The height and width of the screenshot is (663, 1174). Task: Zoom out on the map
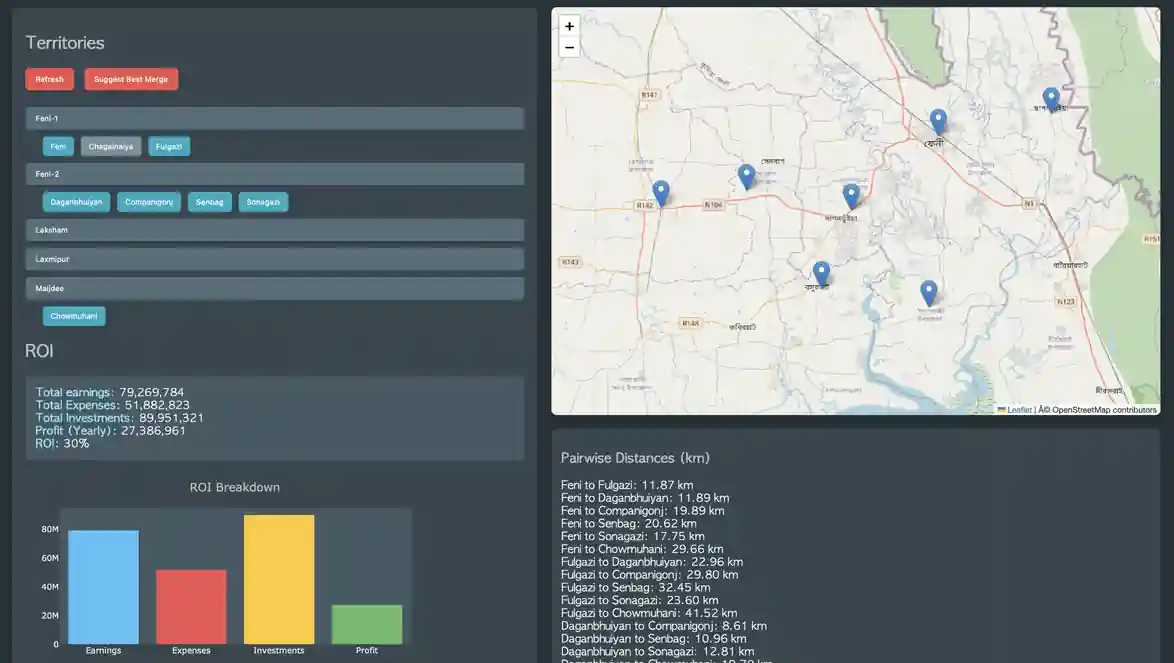tap(569, 48)
